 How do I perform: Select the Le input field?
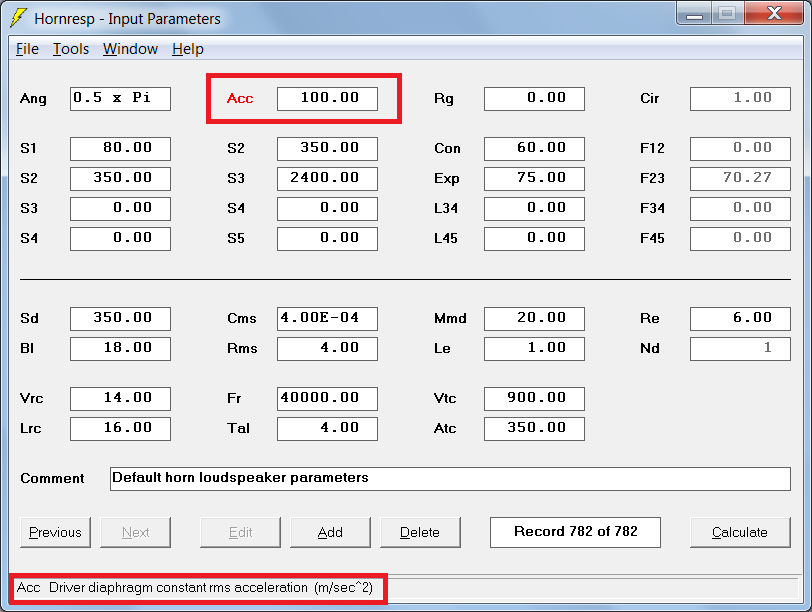click(x=534, y=348)
